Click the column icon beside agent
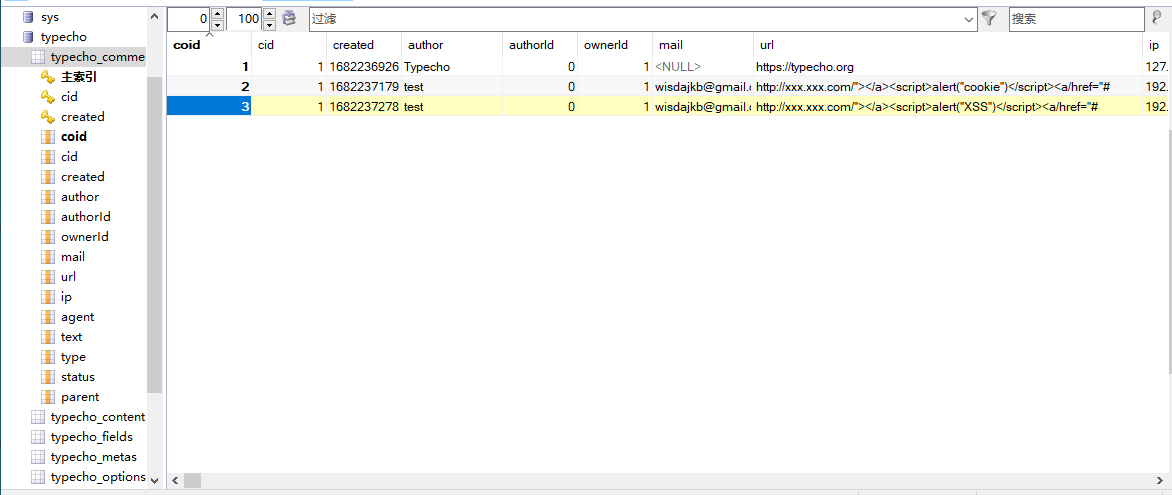This screenshot has height=495, width=1172. (x=48, y=317)
